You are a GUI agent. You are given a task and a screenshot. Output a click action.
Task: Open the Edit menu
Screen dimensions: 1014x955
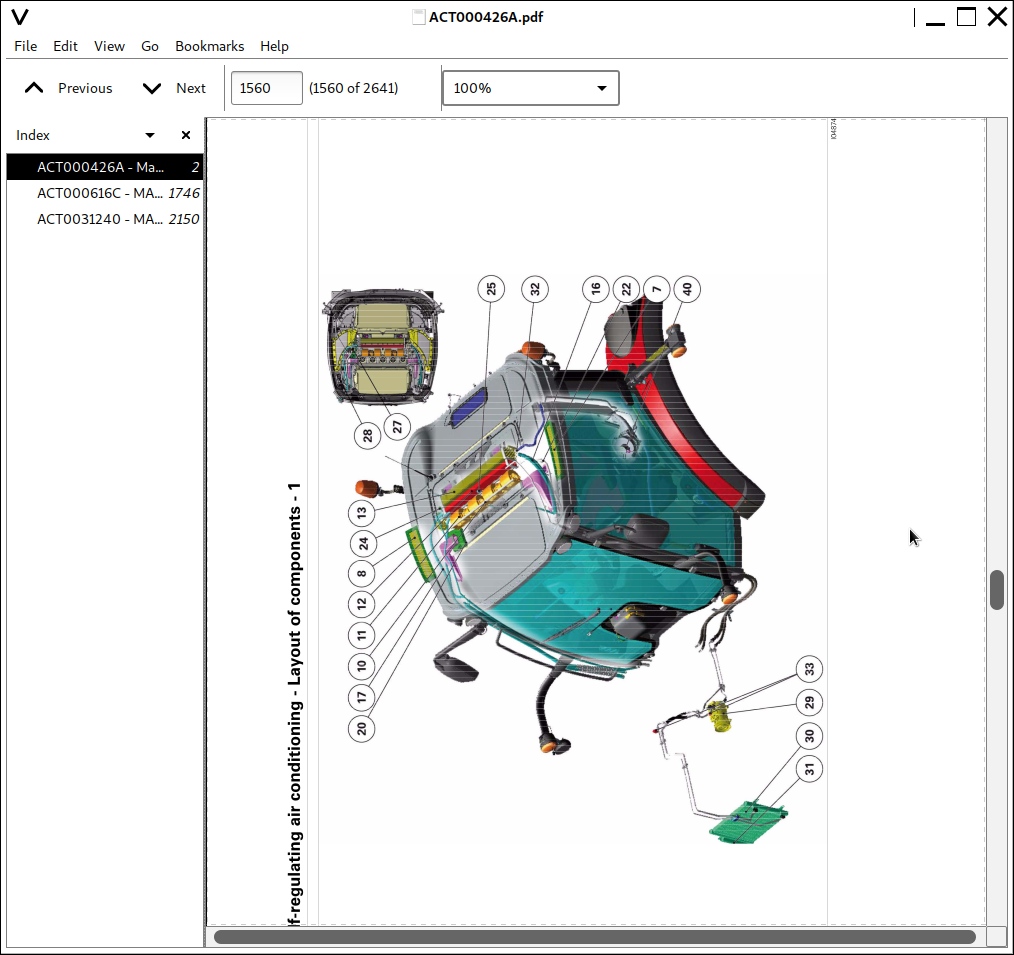point(65,46)
